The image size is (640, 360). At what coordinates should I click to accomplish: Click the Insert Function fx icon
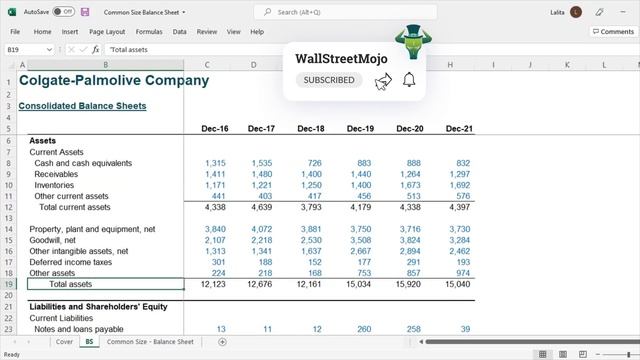click(96, 50)
